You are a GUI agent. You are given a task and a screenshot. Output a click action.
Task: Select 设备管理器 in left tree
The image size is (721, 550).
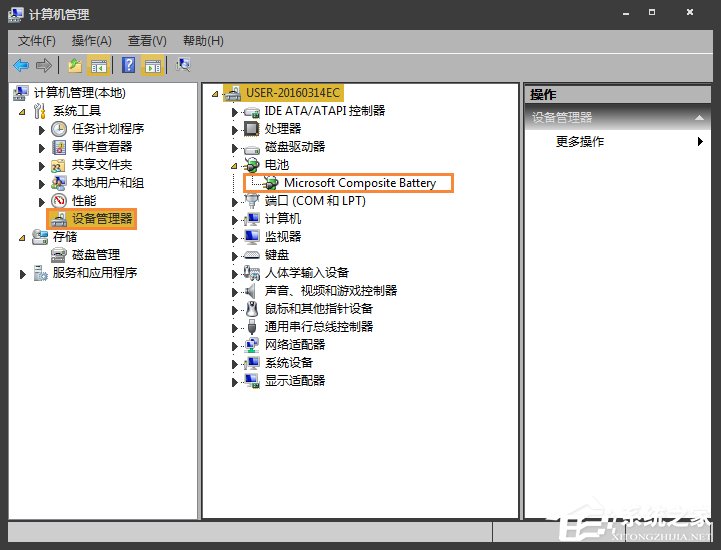(102, 218)
